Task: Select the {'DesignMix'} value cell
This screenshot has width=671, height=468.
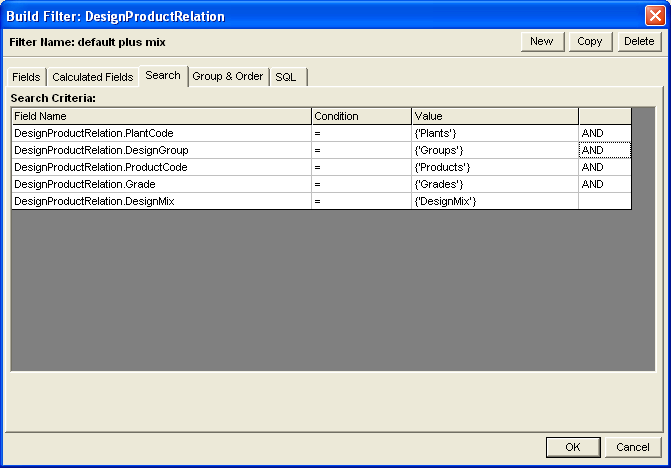Action: point(494,201)
